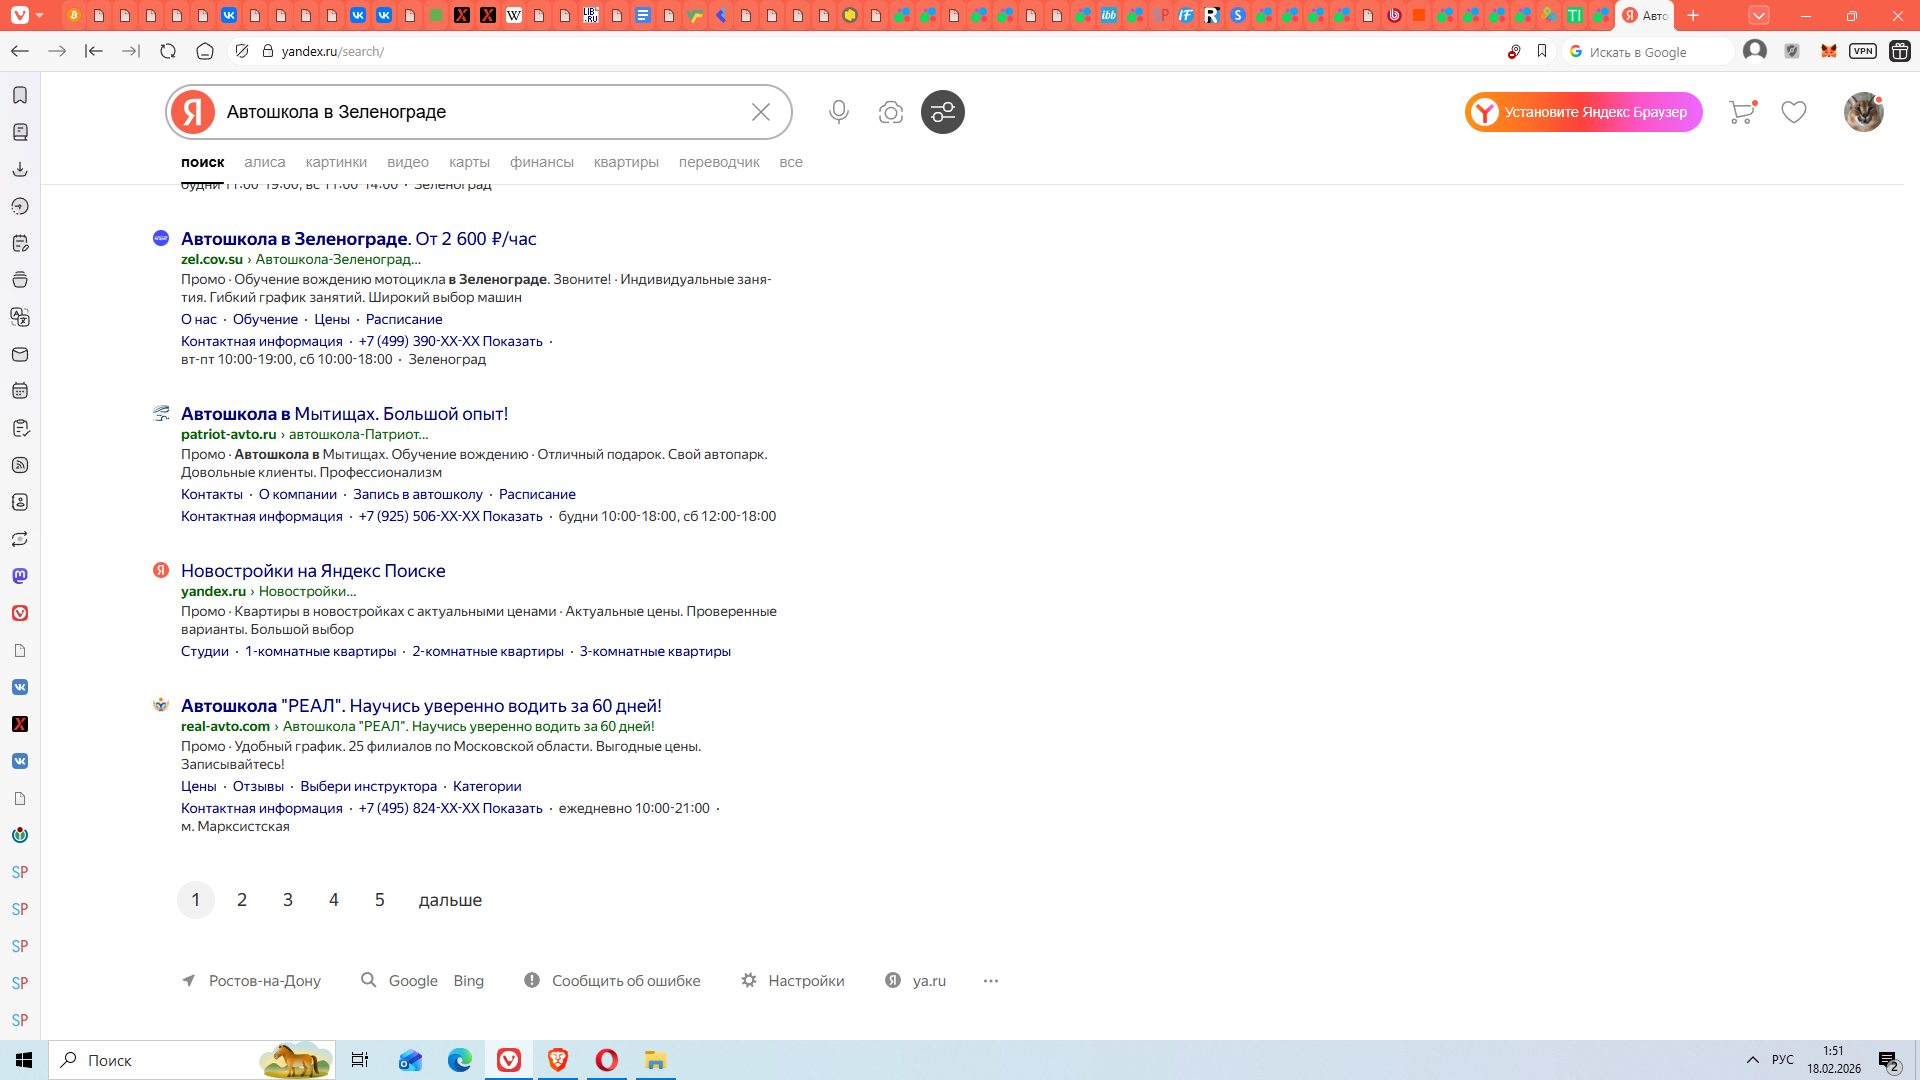The width and height of the screenshot is (1920, 1080).
Task: Open search filter settings icon
Action: pos(942,112)
